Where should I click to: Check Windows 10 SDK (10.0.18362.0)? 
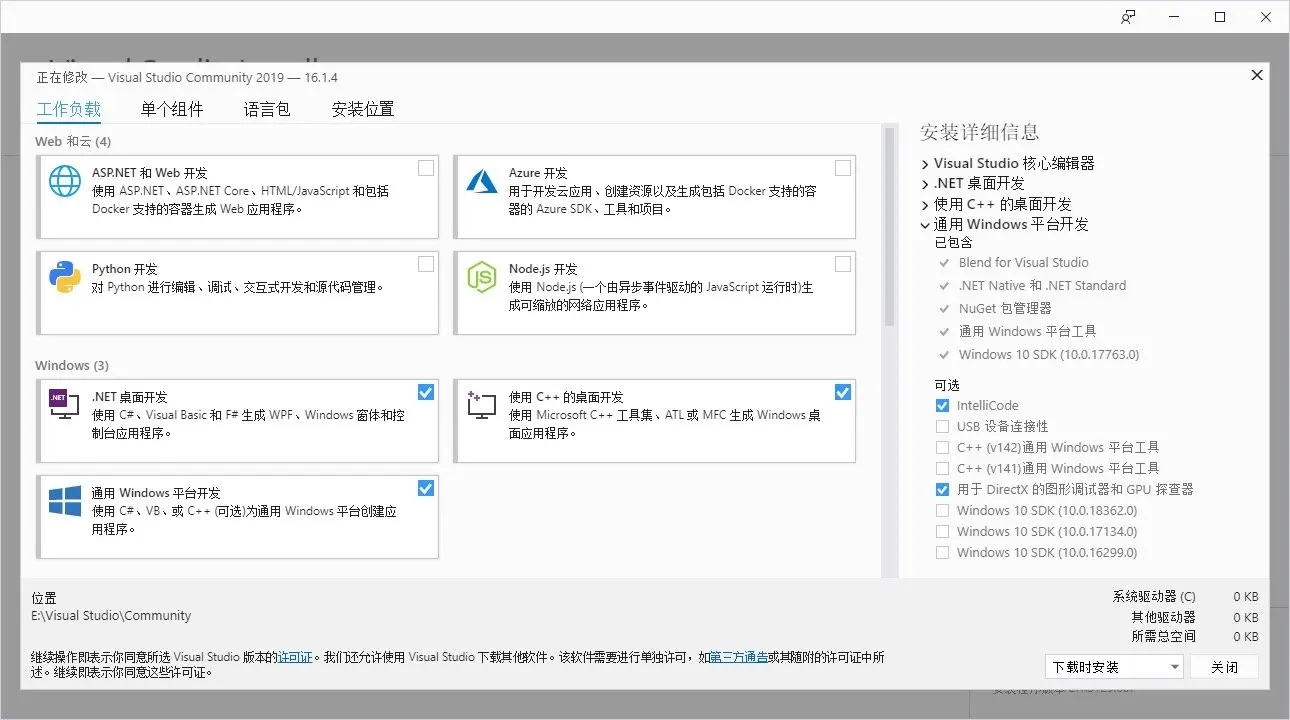click(942, 511)
